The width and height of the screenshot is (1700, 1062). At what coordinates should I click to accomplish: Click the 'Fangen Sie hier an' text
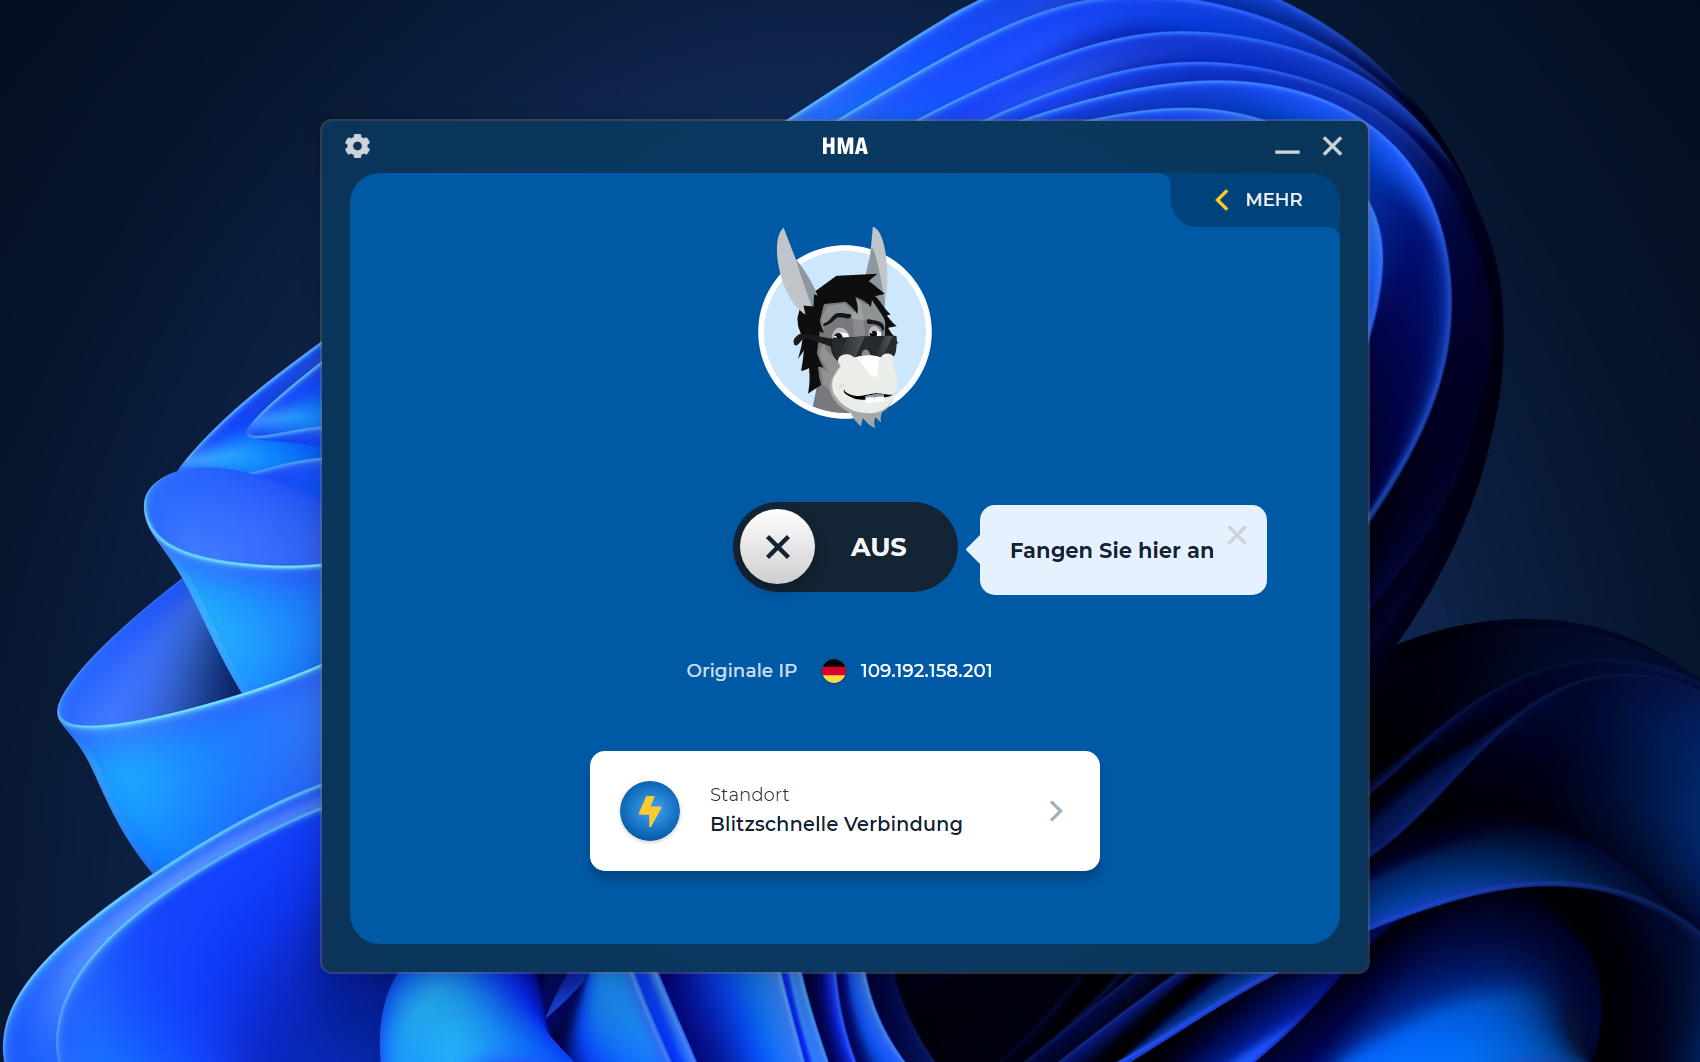click(x=1111, y=551)
